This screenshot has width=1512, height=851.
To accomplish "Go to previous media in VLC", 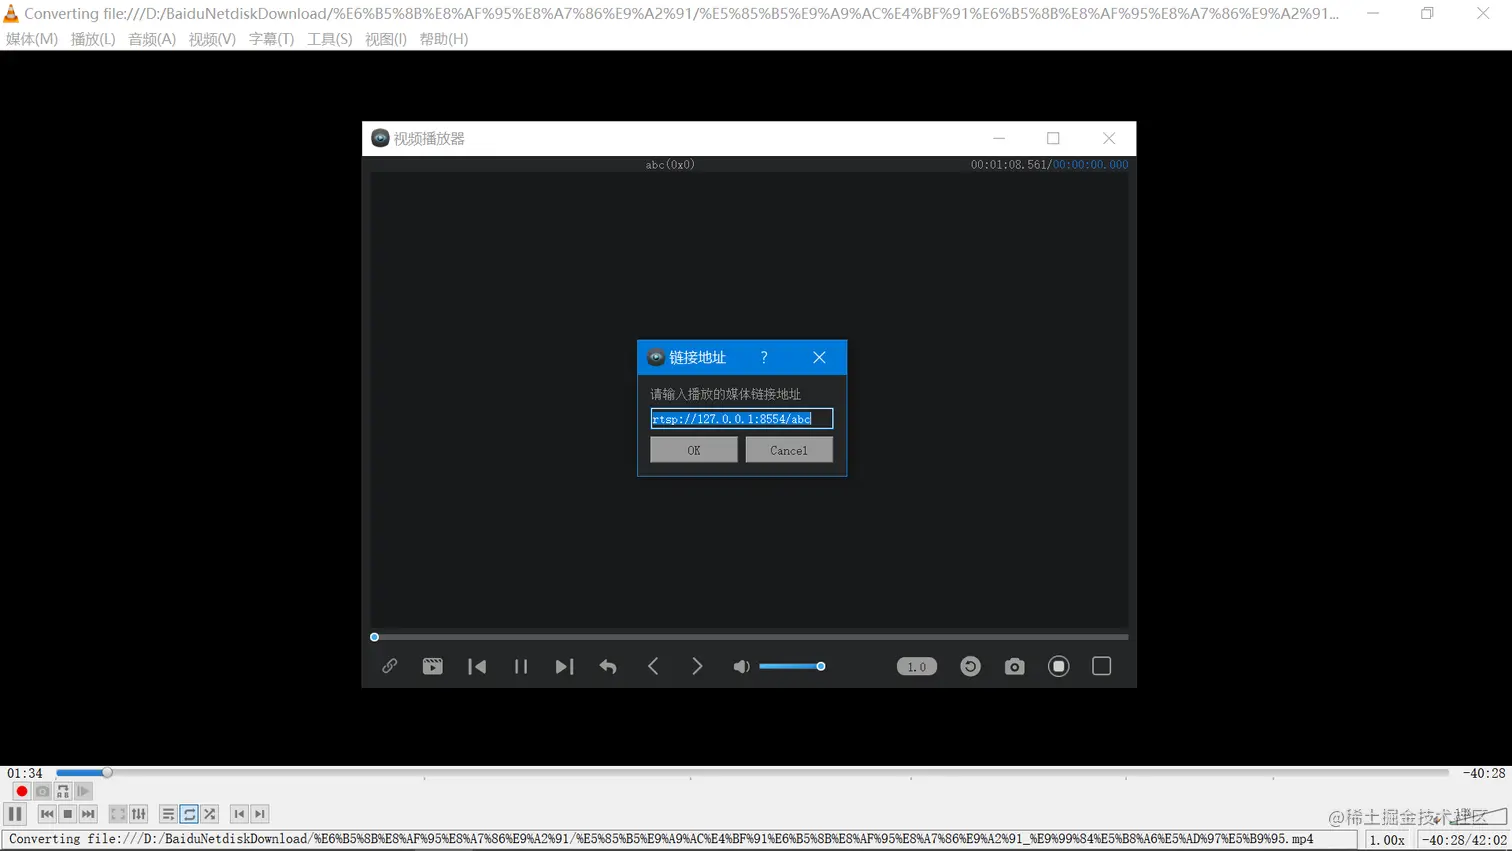I will pos(47,814).
